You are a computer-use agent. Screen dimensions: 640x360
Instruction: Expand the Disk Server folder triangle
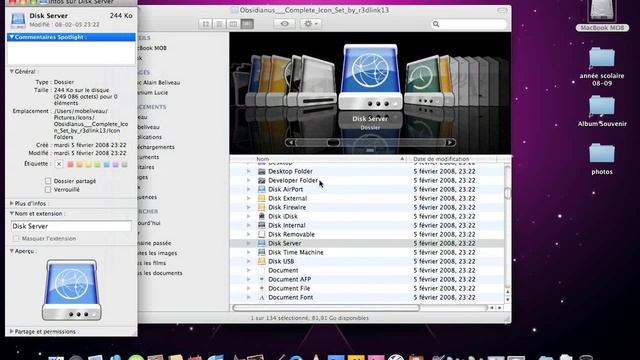pos(249,243)
